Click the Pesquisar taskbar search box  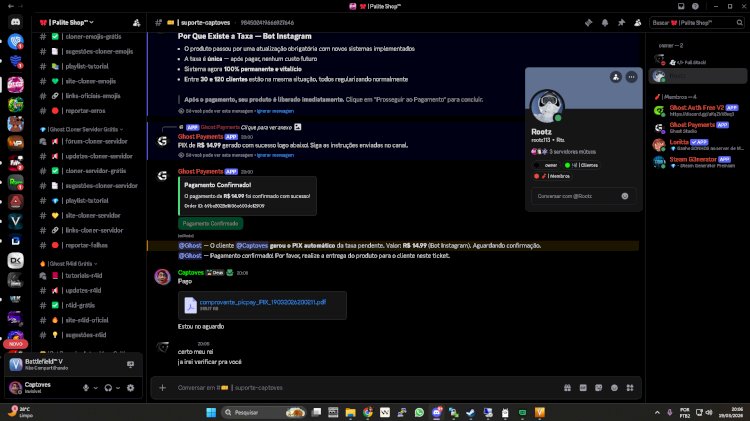[x=264, y=412]
